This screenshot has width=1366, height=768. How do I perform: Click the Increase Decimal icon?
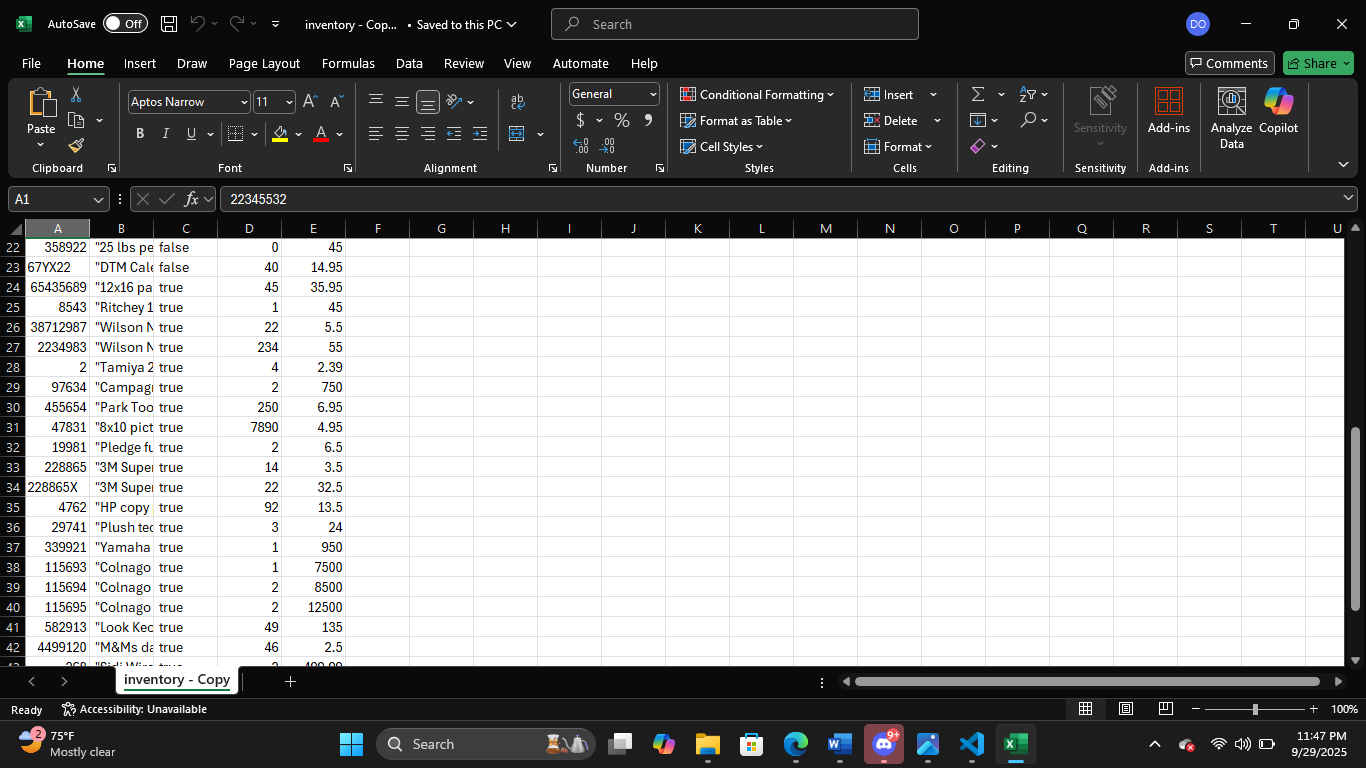click(581, 146)
